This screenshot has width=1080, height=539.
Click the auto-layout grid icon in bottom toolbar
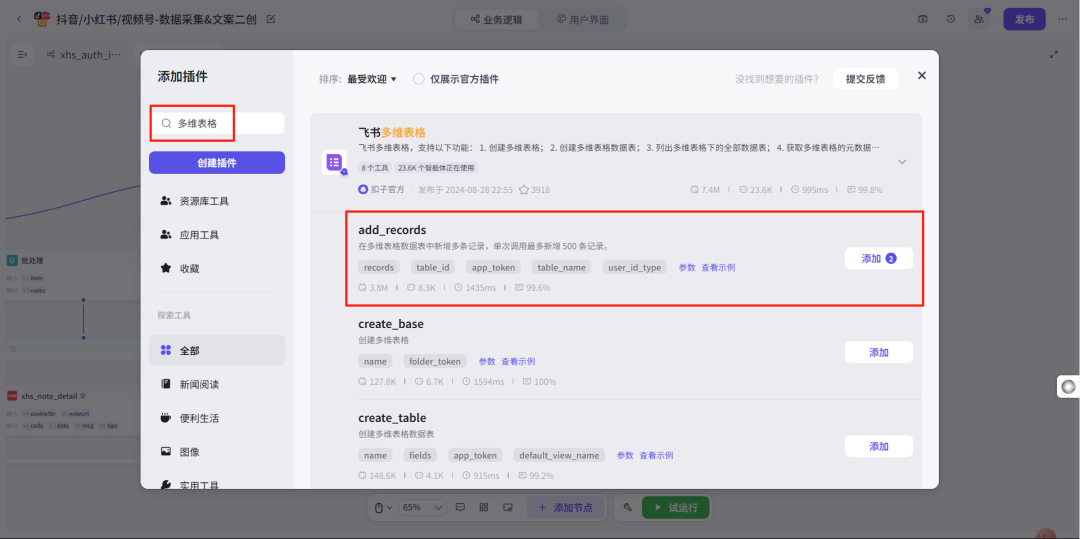click(484, 507)
